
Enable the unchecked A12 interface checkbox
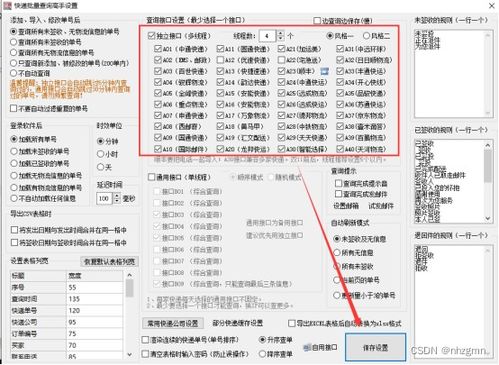220,60
